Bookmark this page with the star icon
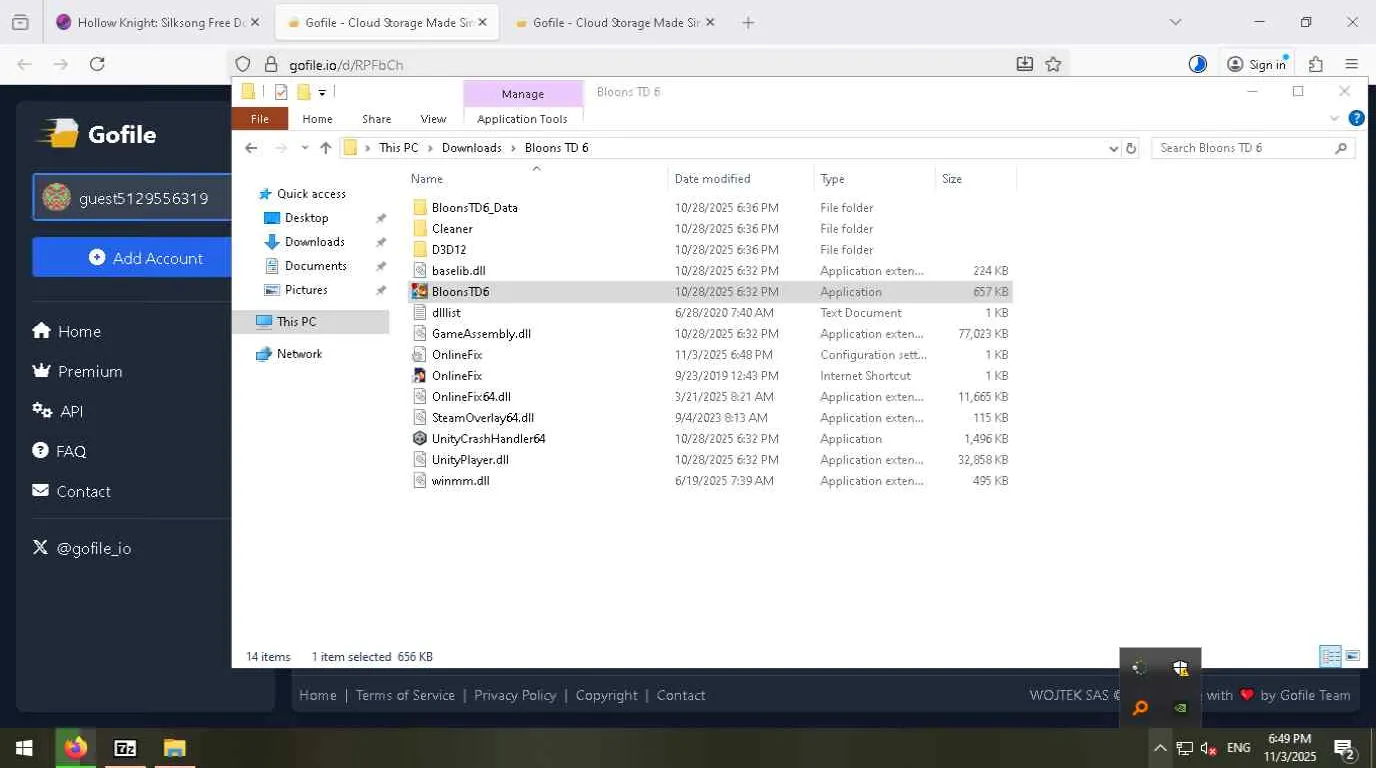 click(1053, 64)
